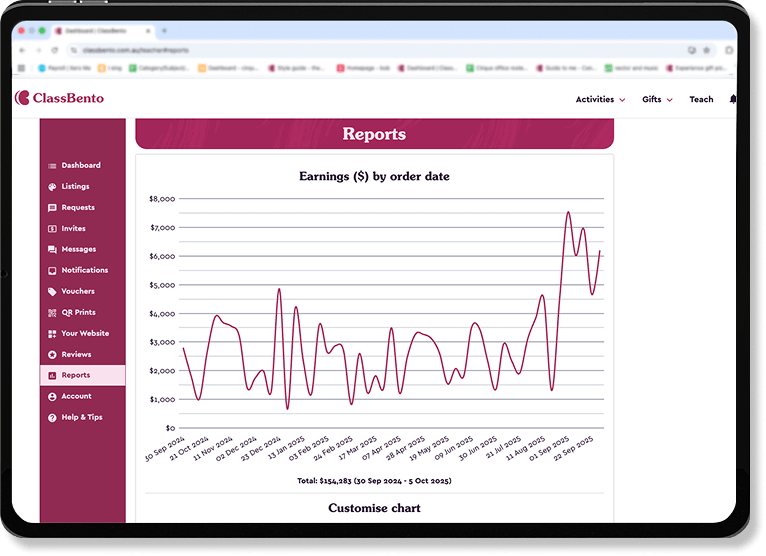Image resolution: width=766 pixels, height=556 pixels.
Task: Click the 22 Sep 2025 x-axis label
Action: pos(573,449)
